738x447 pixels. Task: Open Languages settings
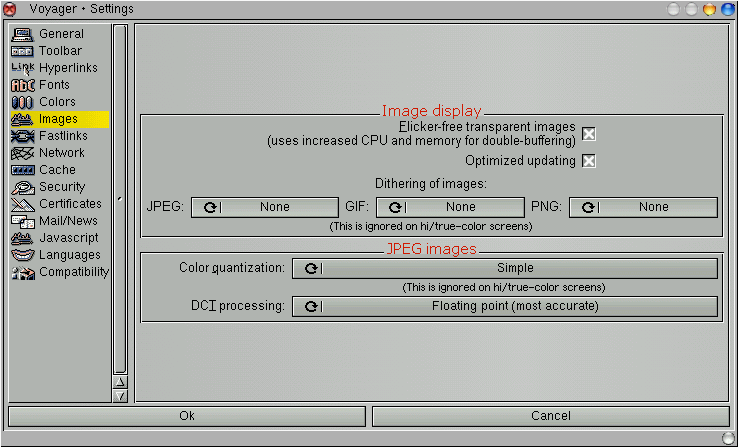(x=60, y=255)
